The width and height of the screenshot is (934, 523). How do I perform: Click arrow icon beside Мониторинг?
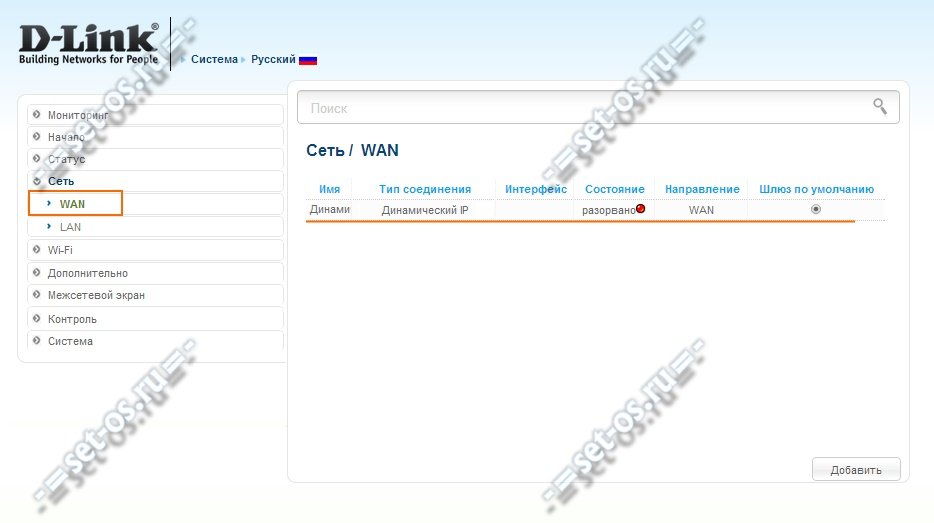click(x=37, y=114)
